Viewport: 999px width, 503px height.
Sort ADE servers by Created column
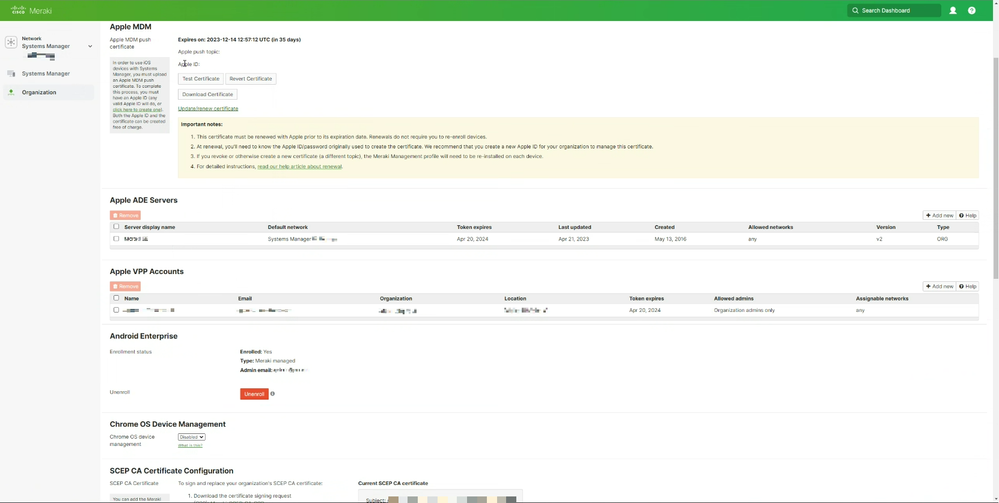click(665, 227)
